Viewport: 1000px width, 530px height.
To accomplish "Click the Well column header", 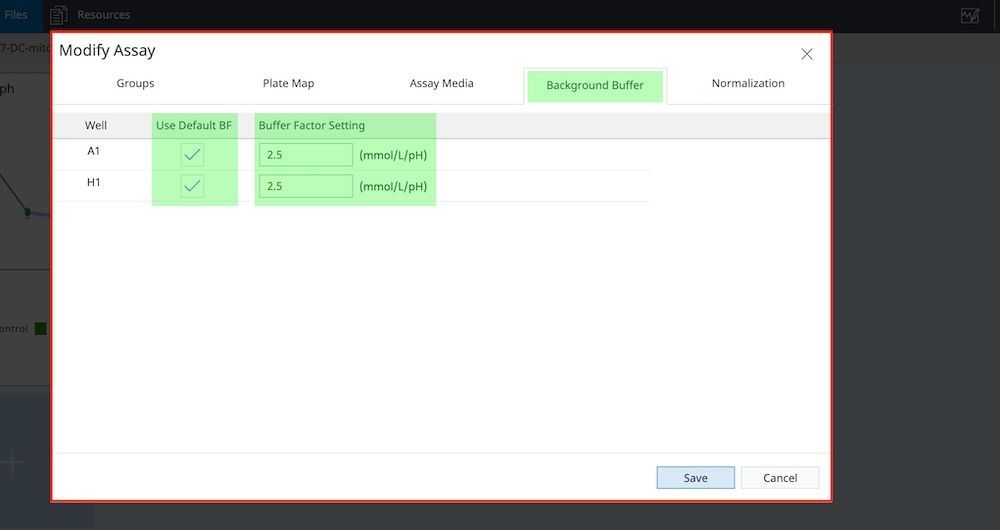I will 96,126.
